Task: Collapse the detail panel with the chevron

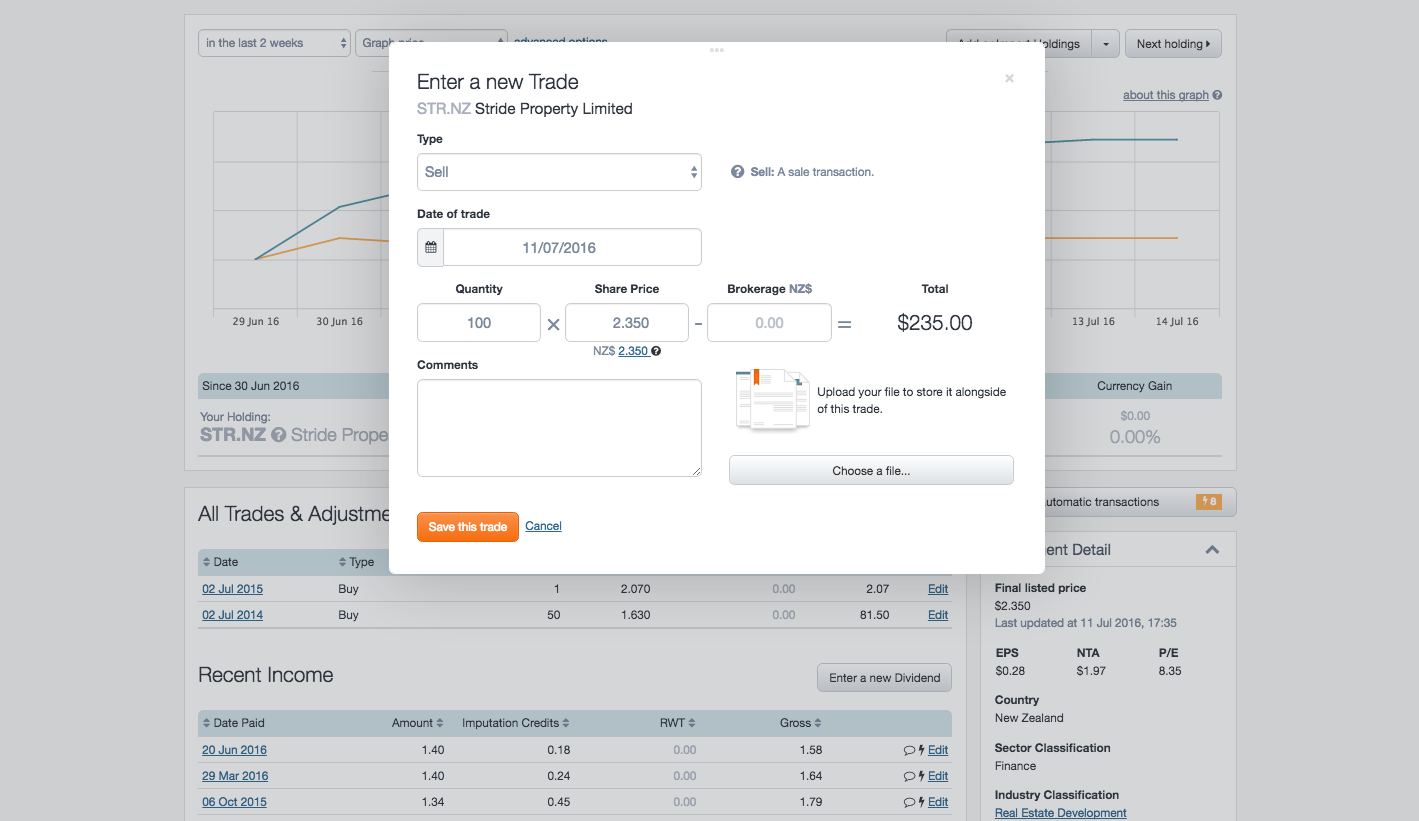Action: (x=1211, y=549)
